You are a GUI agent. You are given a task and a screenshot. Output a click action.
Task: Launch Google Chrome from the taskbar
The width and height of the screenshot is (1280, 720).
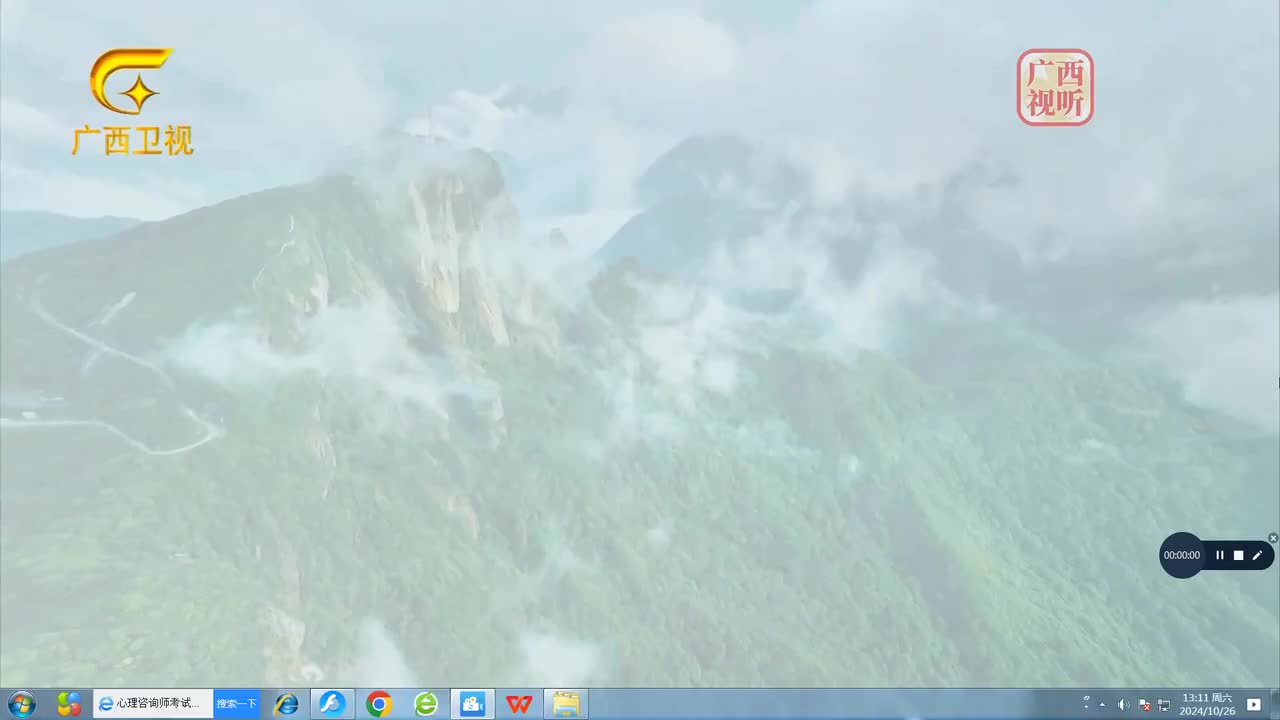point(378,704)
